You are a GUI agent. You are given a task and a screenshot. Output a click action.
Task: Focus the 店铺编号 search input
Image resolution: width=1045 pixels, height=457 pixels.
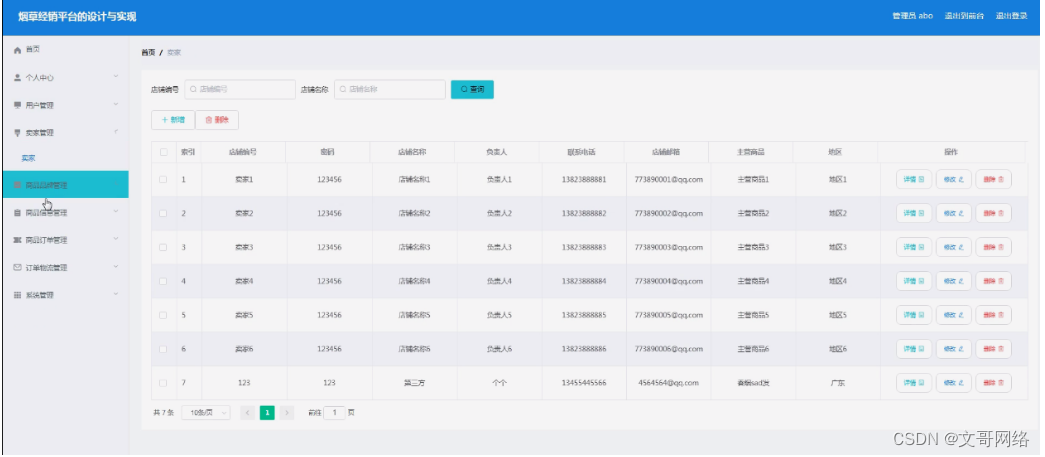(x=240, y=89)
